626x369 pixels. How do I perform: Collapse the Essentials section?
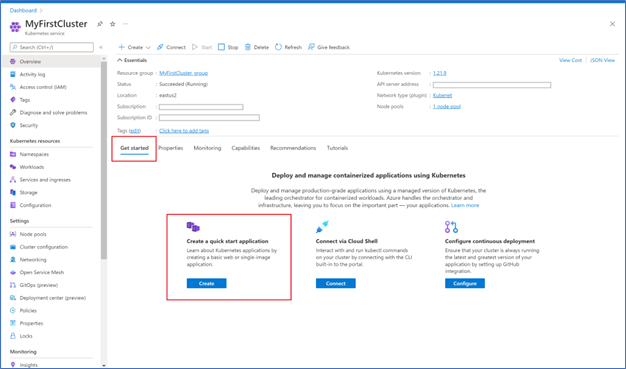[x=132, y=60]
